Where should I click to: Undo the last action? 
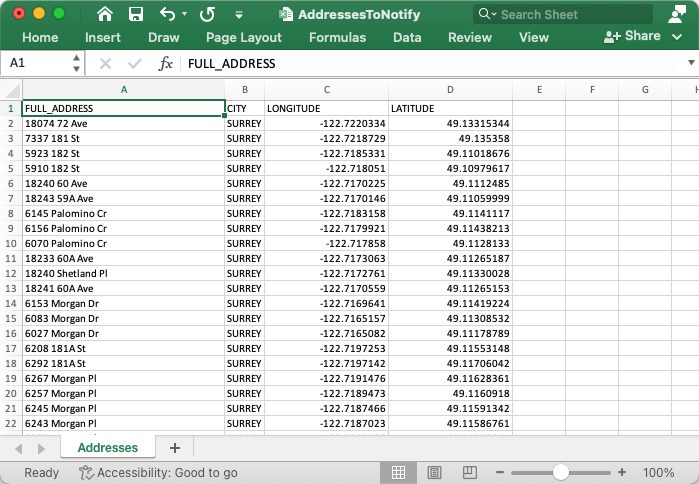[x=166, y=15]
